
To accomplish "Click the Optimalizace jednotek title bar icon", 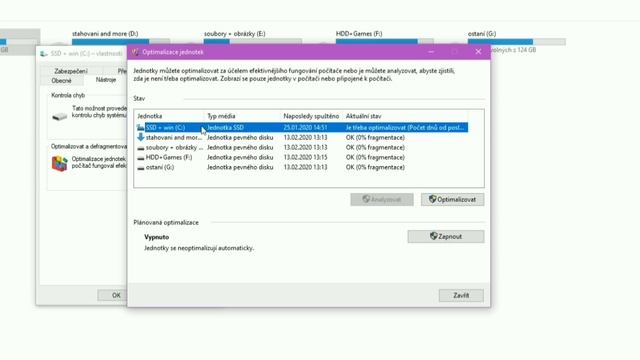I will 135,52.
